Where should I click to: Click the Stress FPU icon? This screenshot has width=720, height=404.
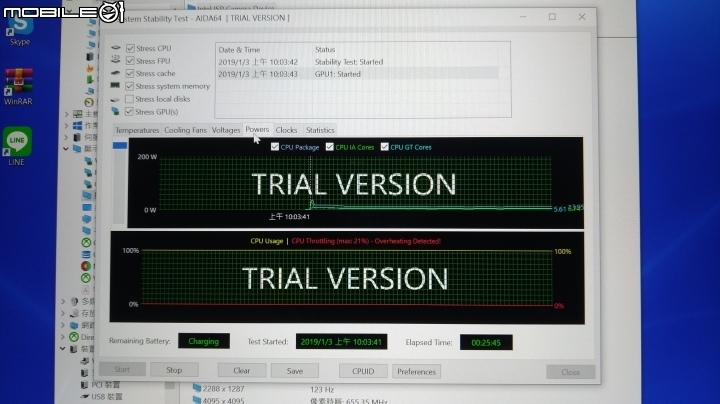[x=116, y=60]
